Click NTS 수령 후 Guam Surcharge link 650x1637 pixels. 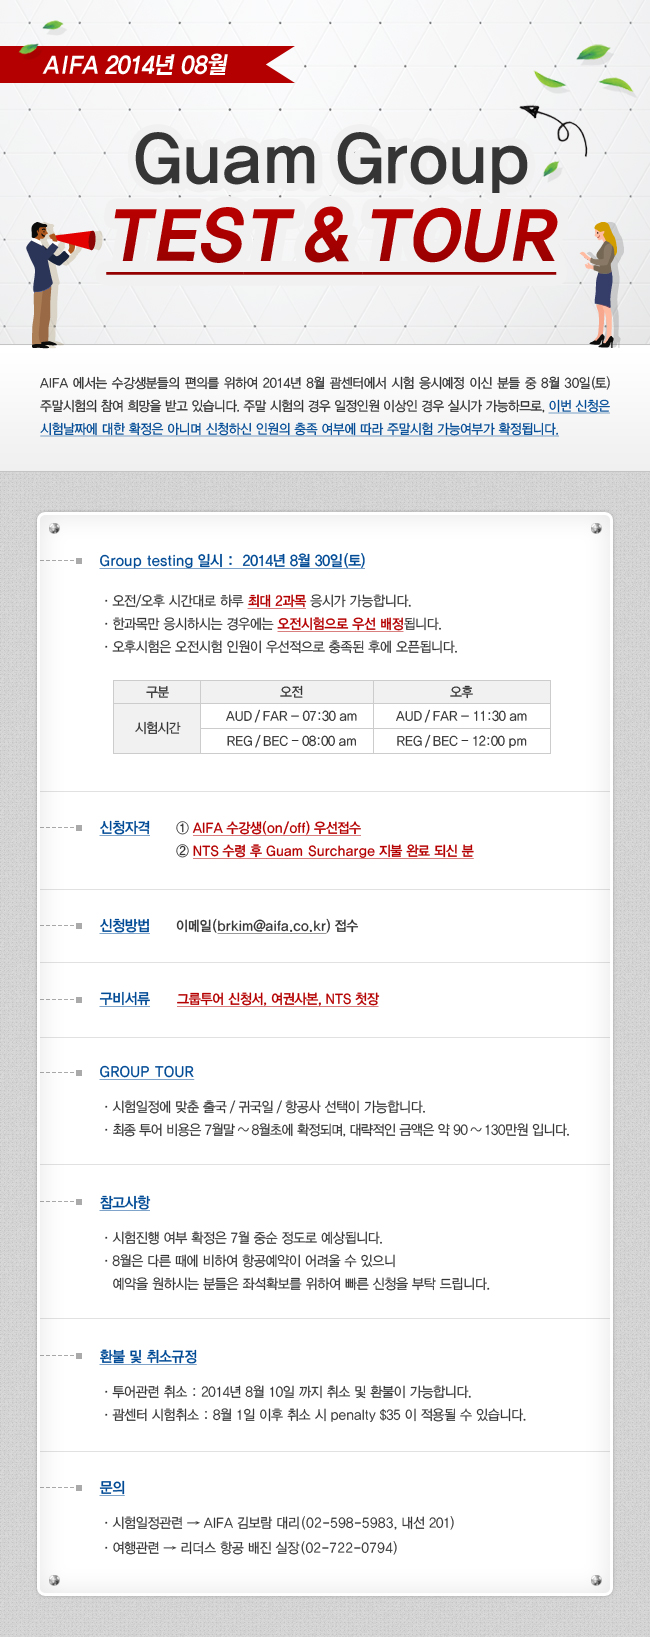(x=333, y=851)
